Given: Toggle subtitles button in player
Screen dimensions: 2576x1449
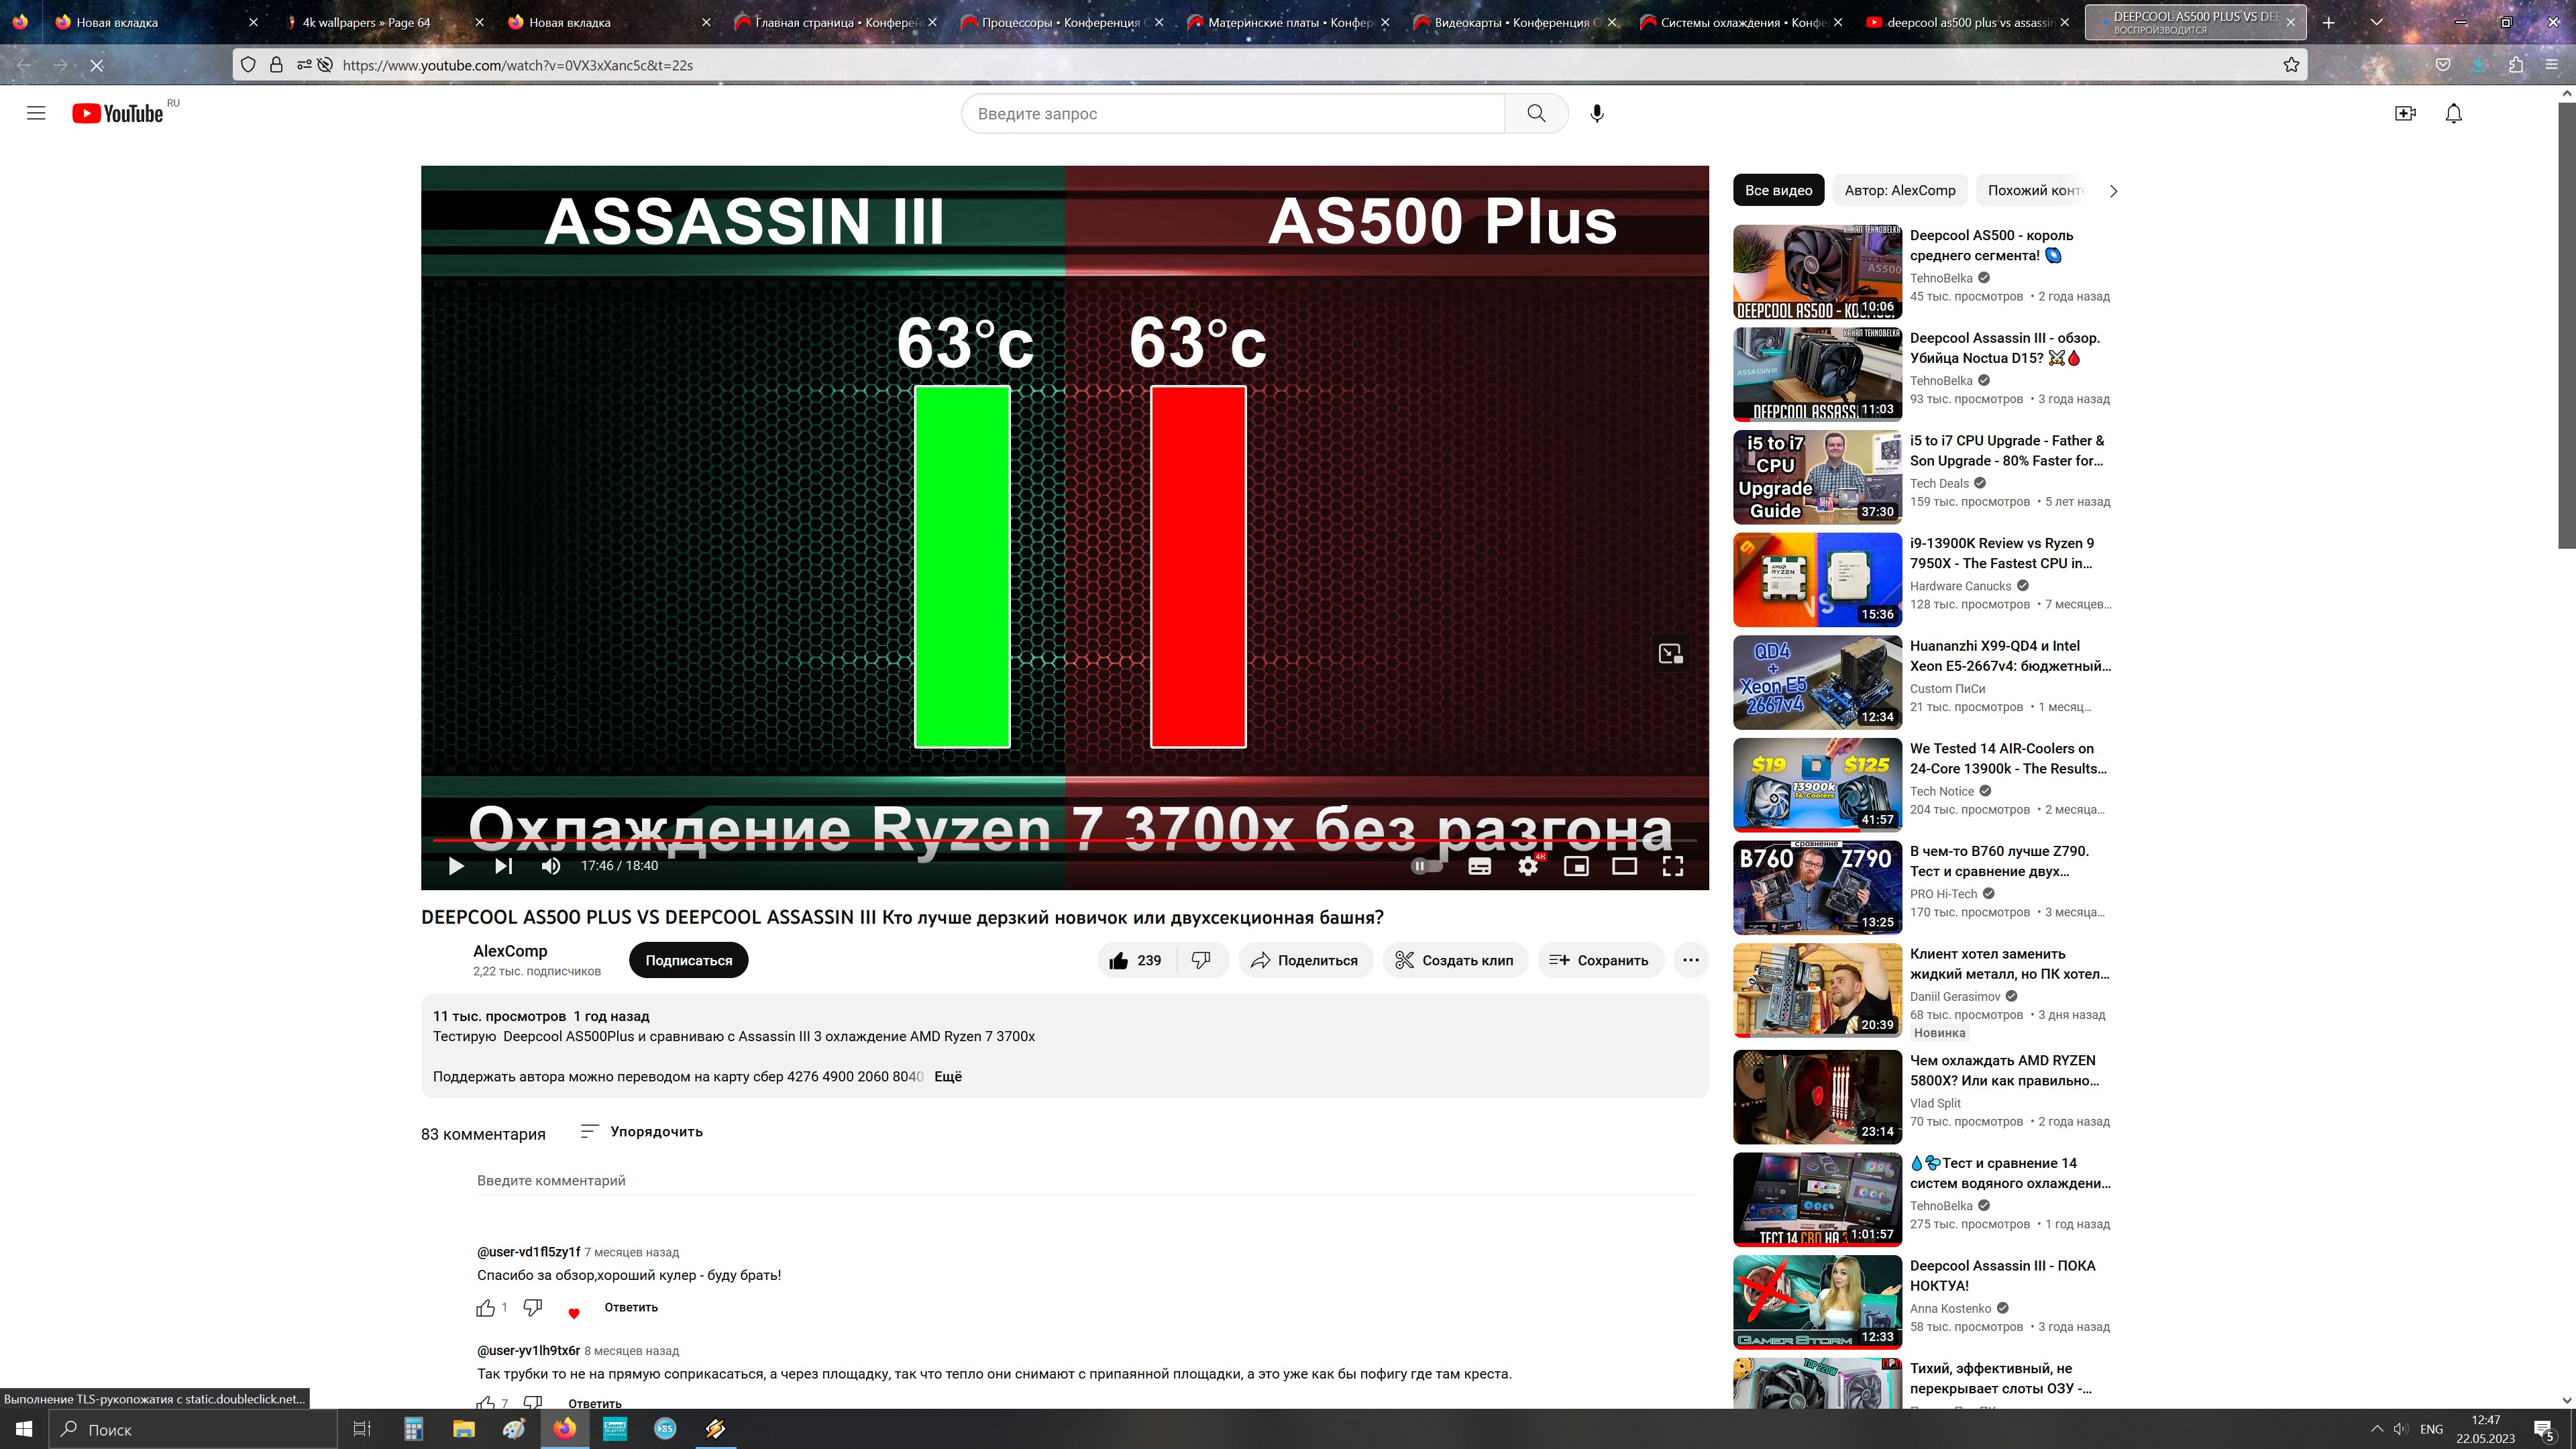Looking at the screenshot, I should pyautogui.click(x=1479, y=866).
